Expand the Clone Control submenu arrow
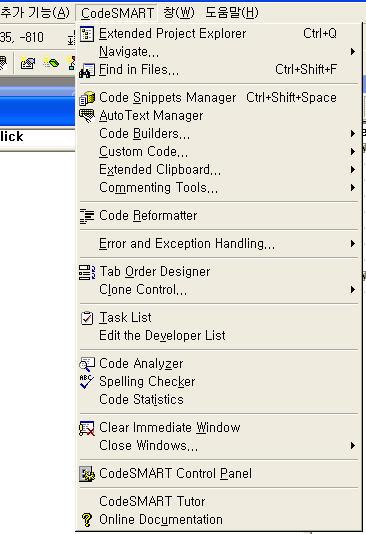The image size is (366, 534). point(353,289)
